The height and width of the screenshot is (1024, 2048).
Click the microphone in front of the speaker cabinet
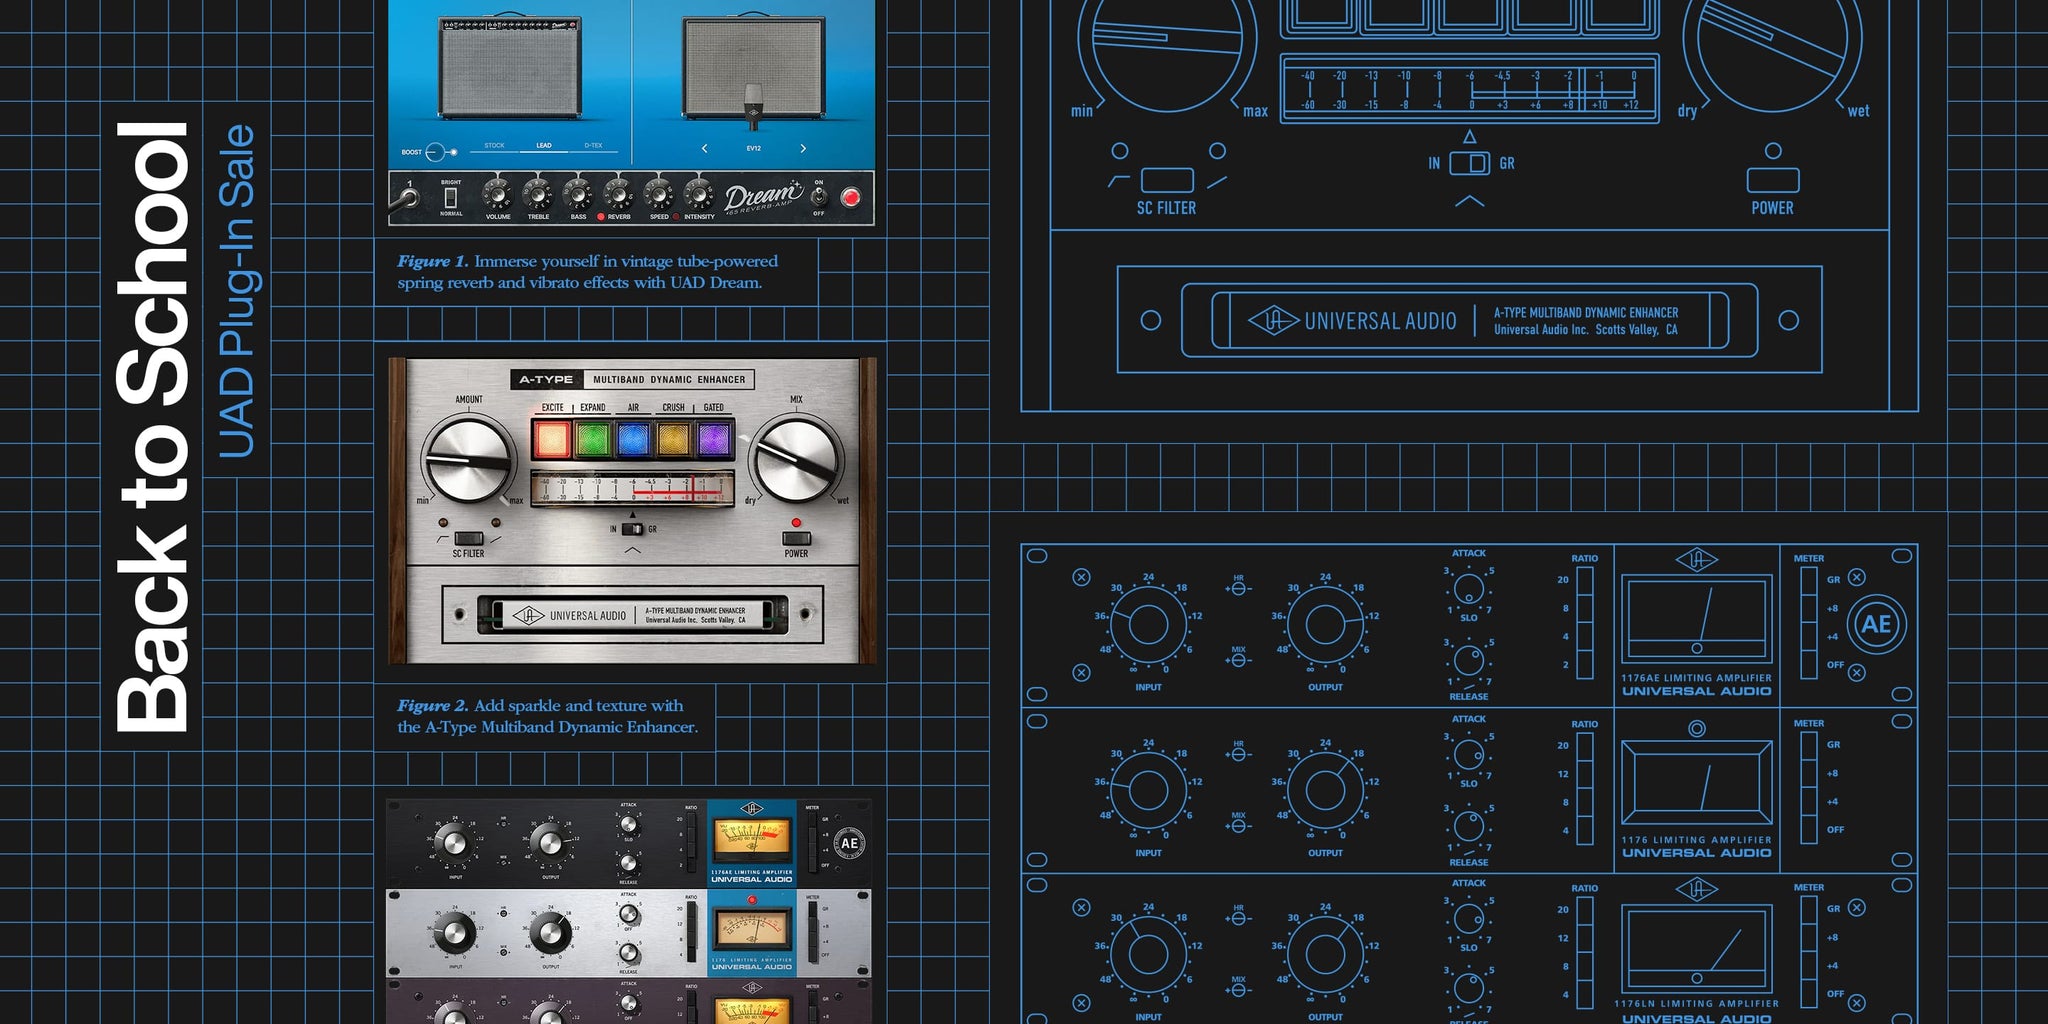753,105
